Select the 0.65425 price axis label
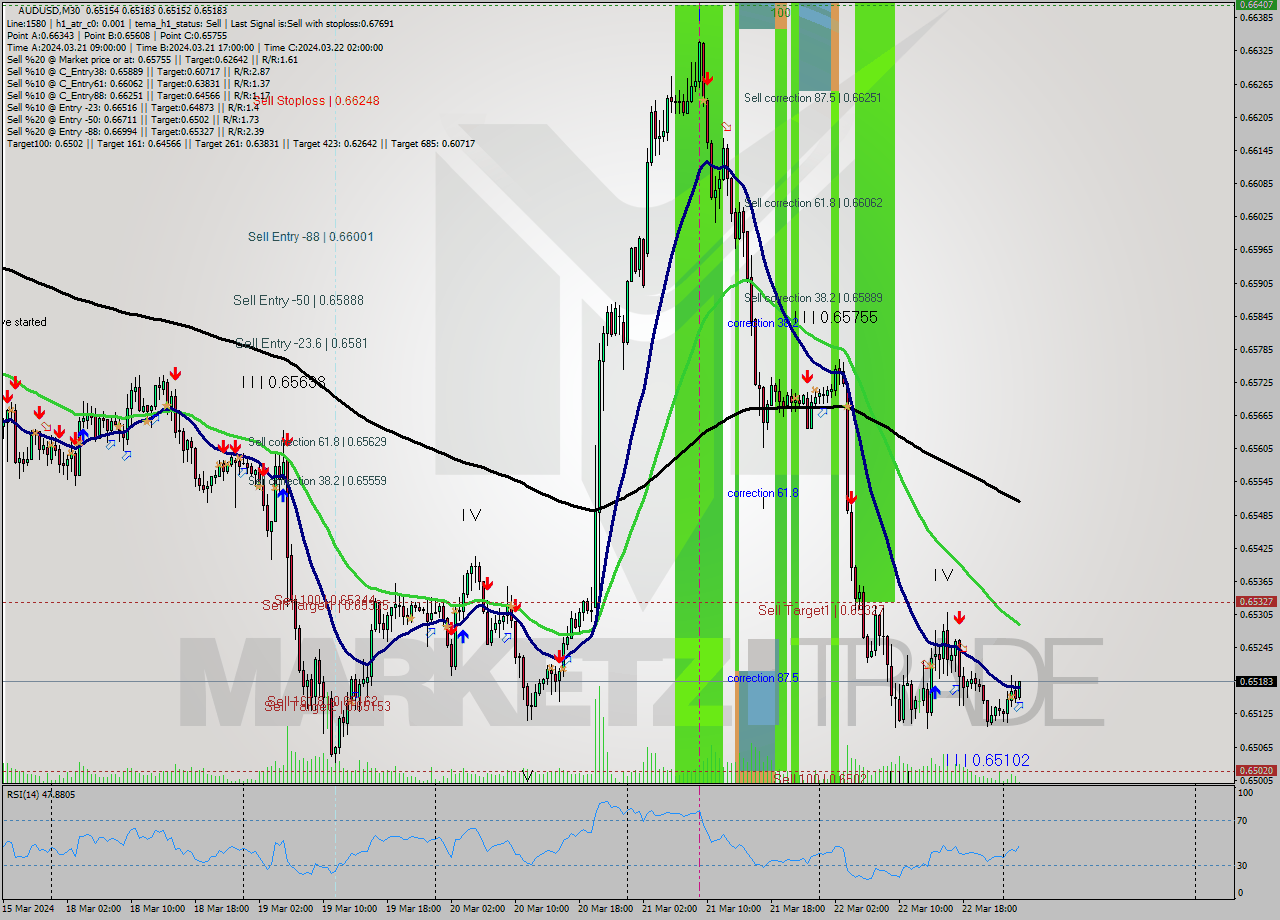The image size is (1280, 920). click(x=1256, y=548)
